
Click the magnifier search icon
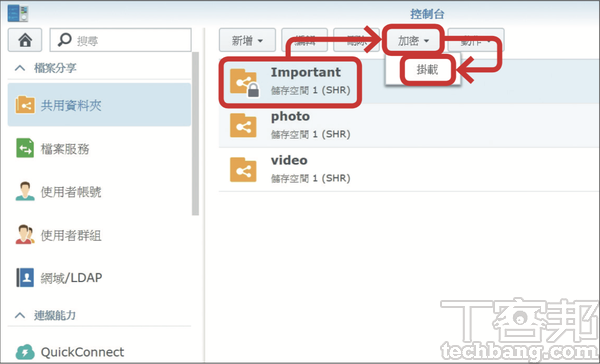coord(64,40)
